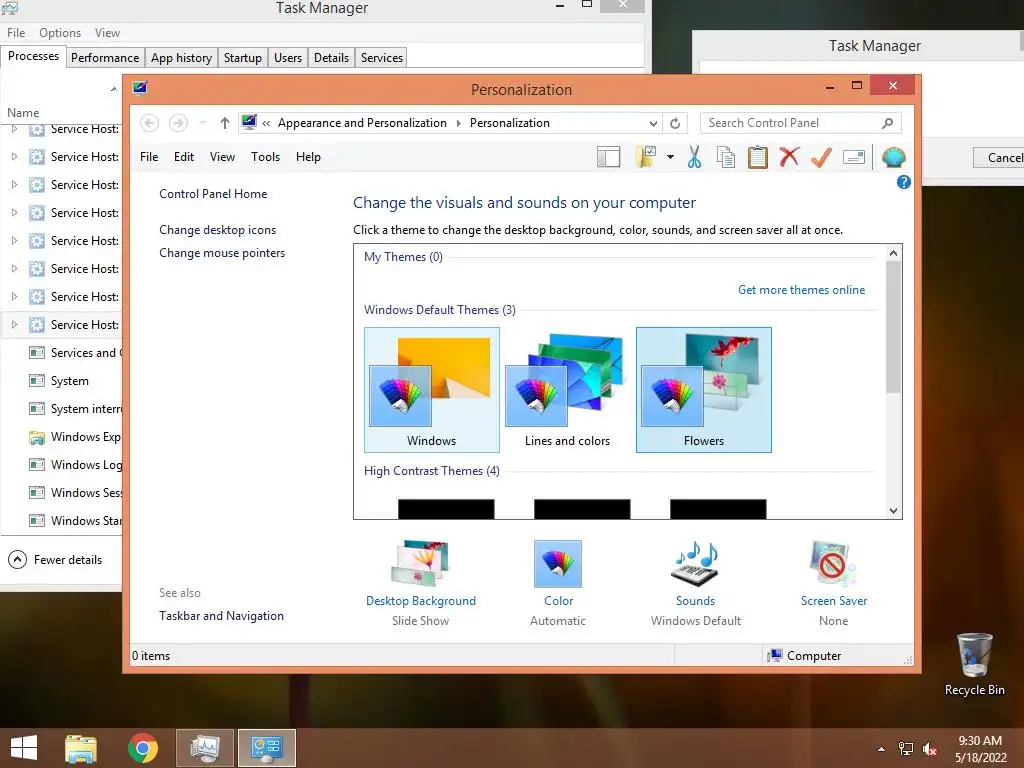This screenshot has width=1024, height=768.
Task: Go to Control Panel Home
Action: point(213,194)
